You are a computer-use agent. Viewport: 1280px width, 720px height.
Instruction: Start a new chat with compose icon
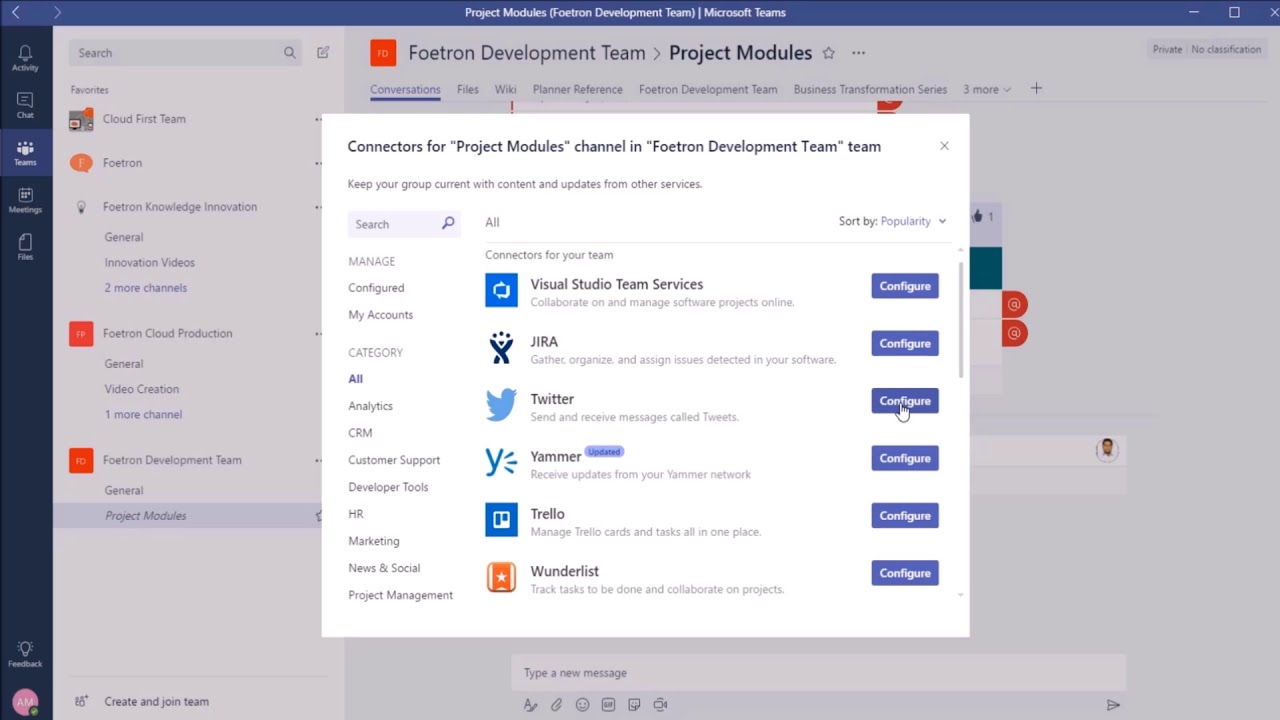(x=323, y=52)
